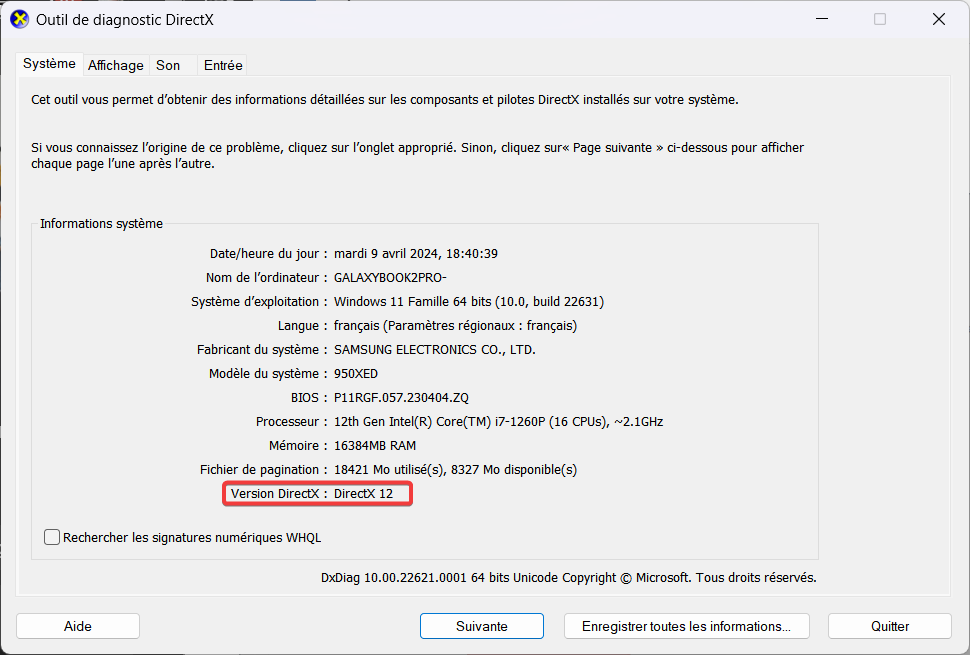Click the DirectX 12 version value
The height and width of the screenshot is (655, 970).
363,494
